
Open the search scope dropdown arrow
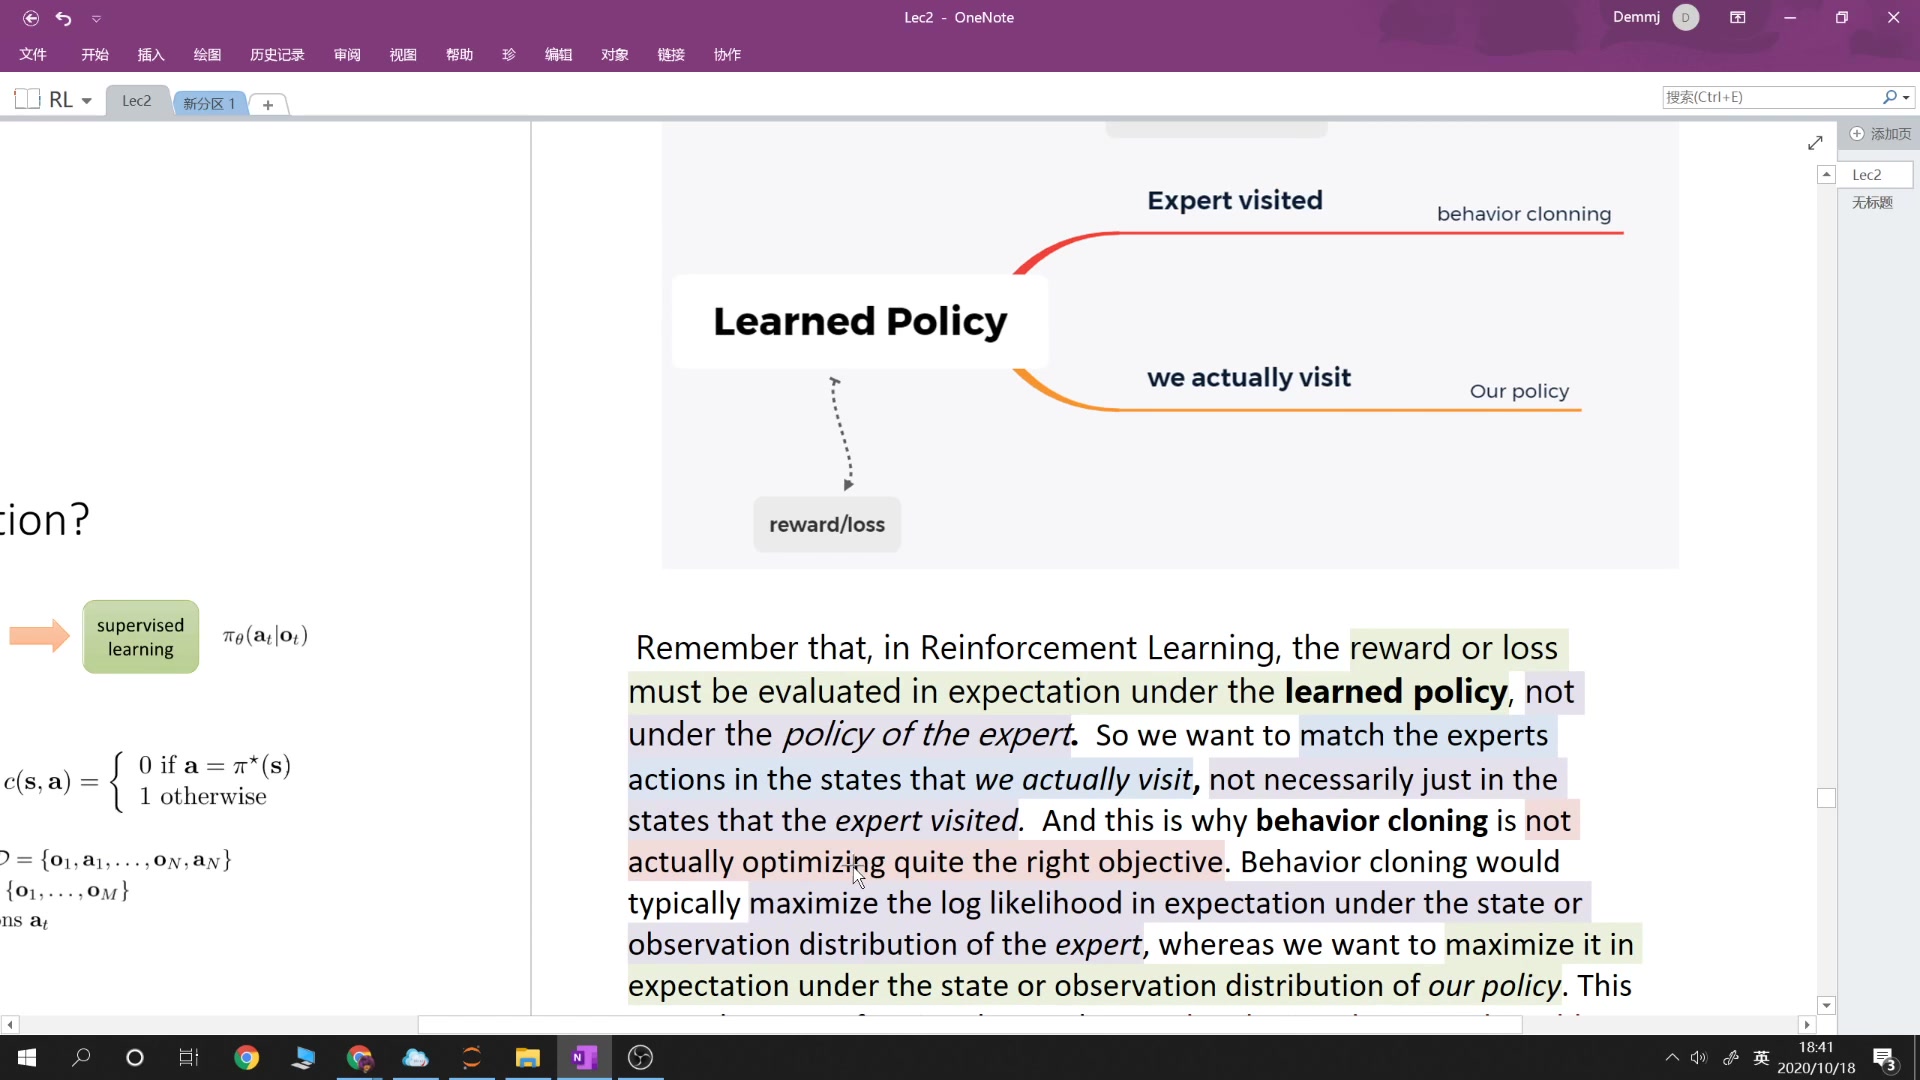click(1907, 97)
